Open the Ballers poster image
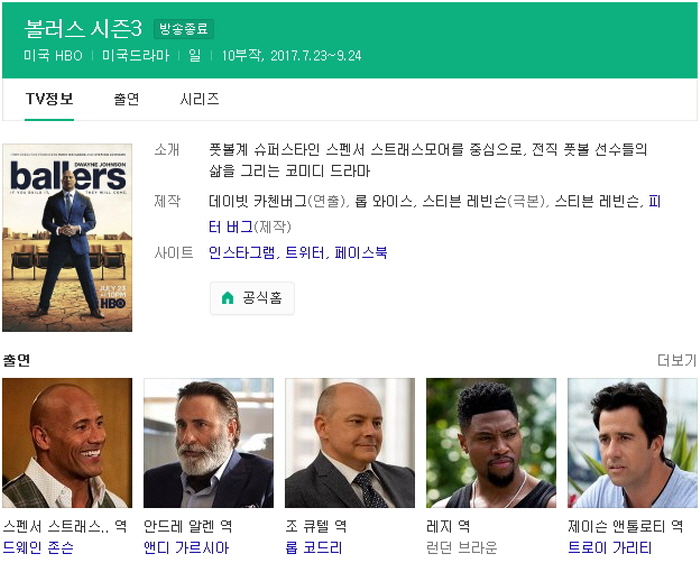Image resolution: width=700 pixels, height=581 pixels. (67, 238)
